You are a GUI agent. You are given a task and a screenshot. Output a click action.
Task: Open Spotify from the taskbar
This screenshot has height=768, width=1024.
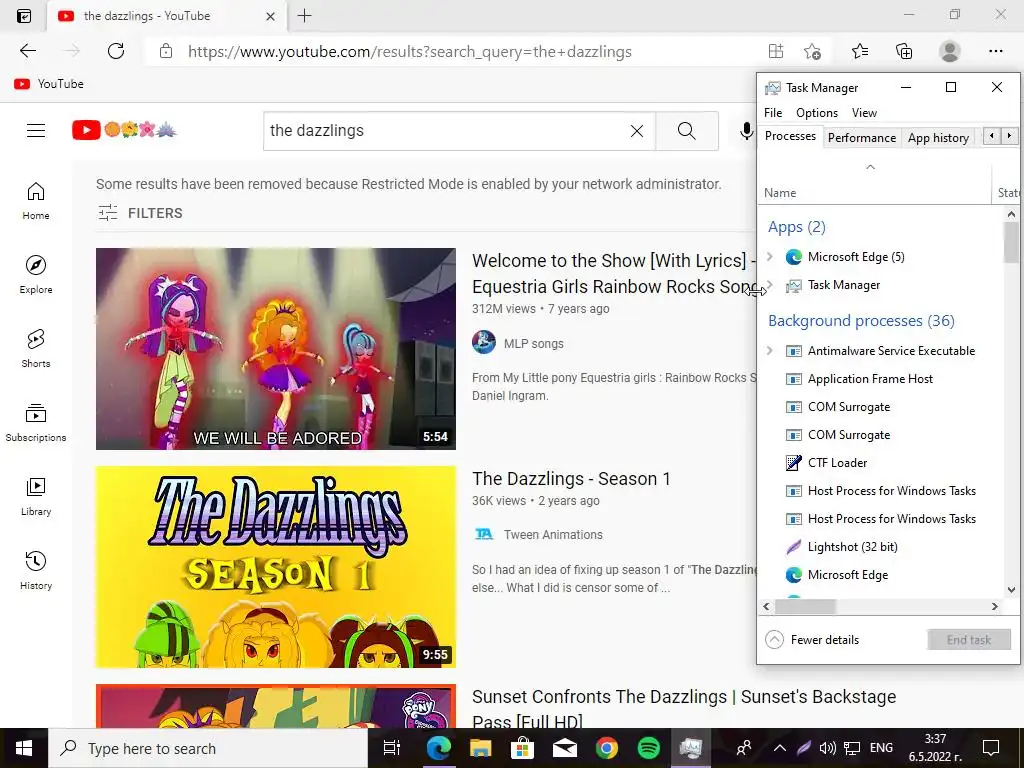click(648, 748)
